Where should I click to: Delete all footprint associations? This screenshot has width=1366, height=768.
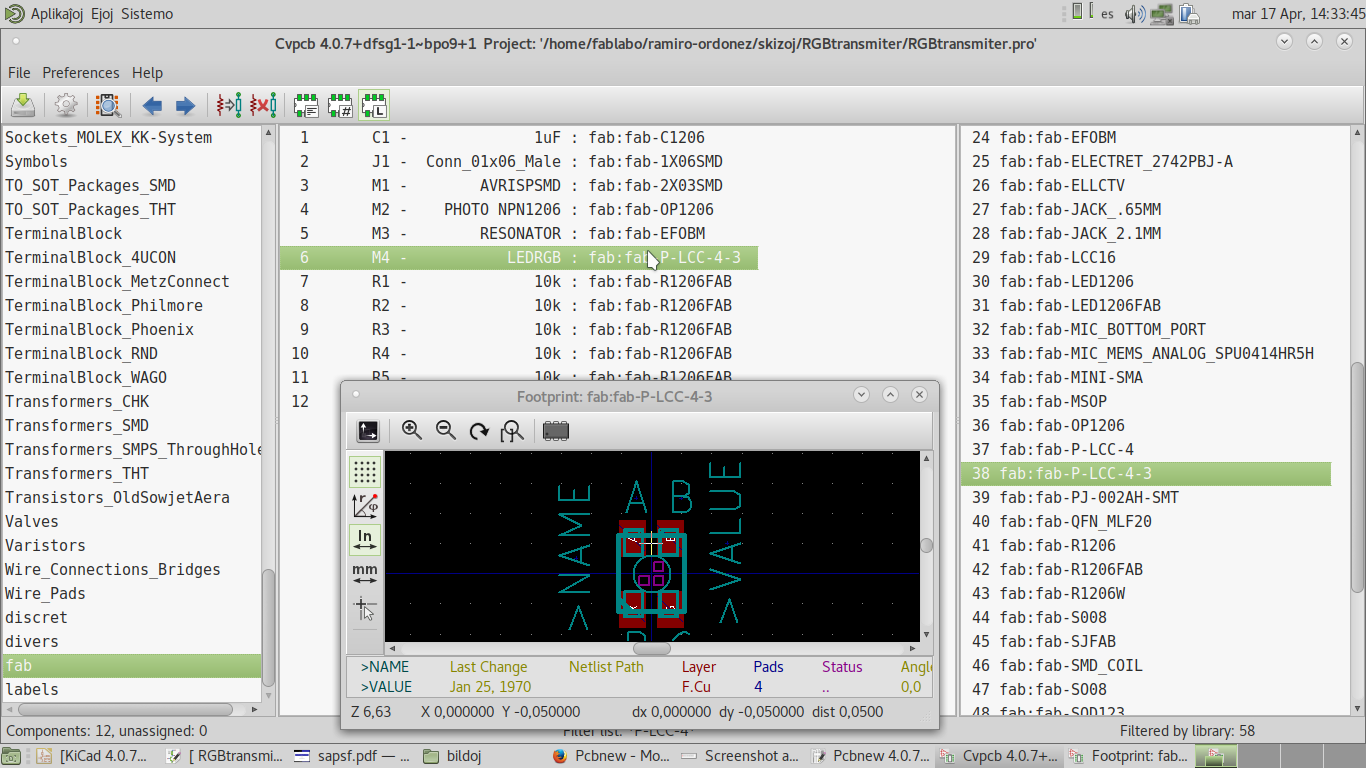click(x=263, y=105)
